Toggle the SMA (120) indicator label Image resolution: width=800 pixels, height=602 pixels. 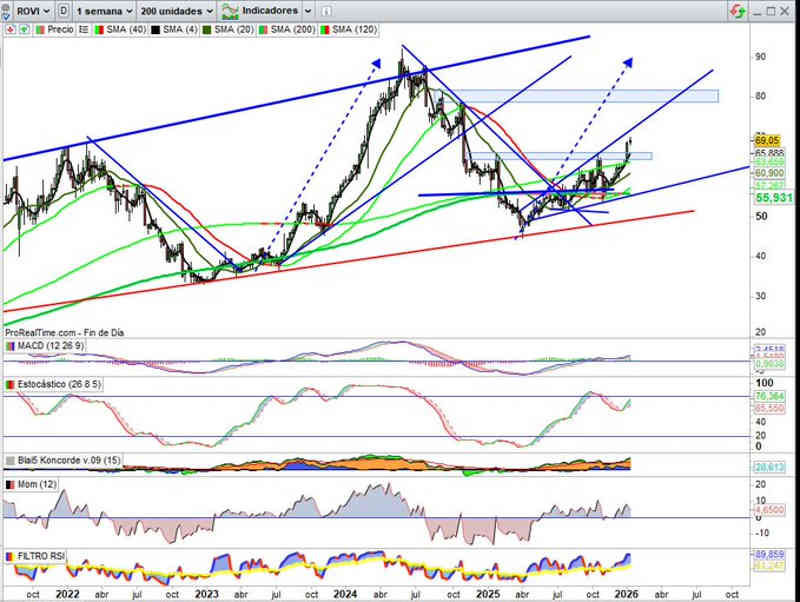pos(357,30)
